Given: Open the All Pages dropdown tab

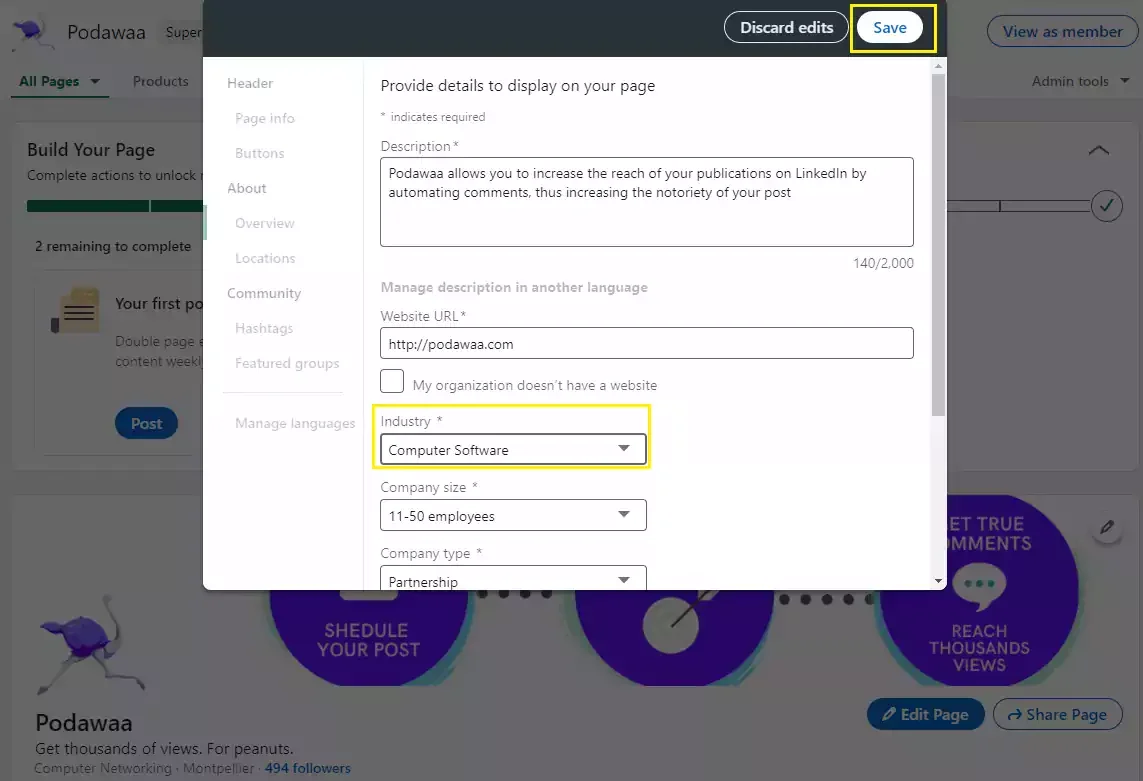Looking at the screenshot, I should [60, 82].
